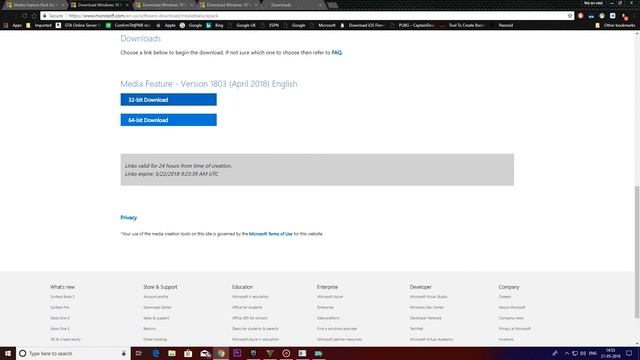
Task: Click the purple app icon on the taskbar
Action: pyautogui.click(x=237, y=353)
